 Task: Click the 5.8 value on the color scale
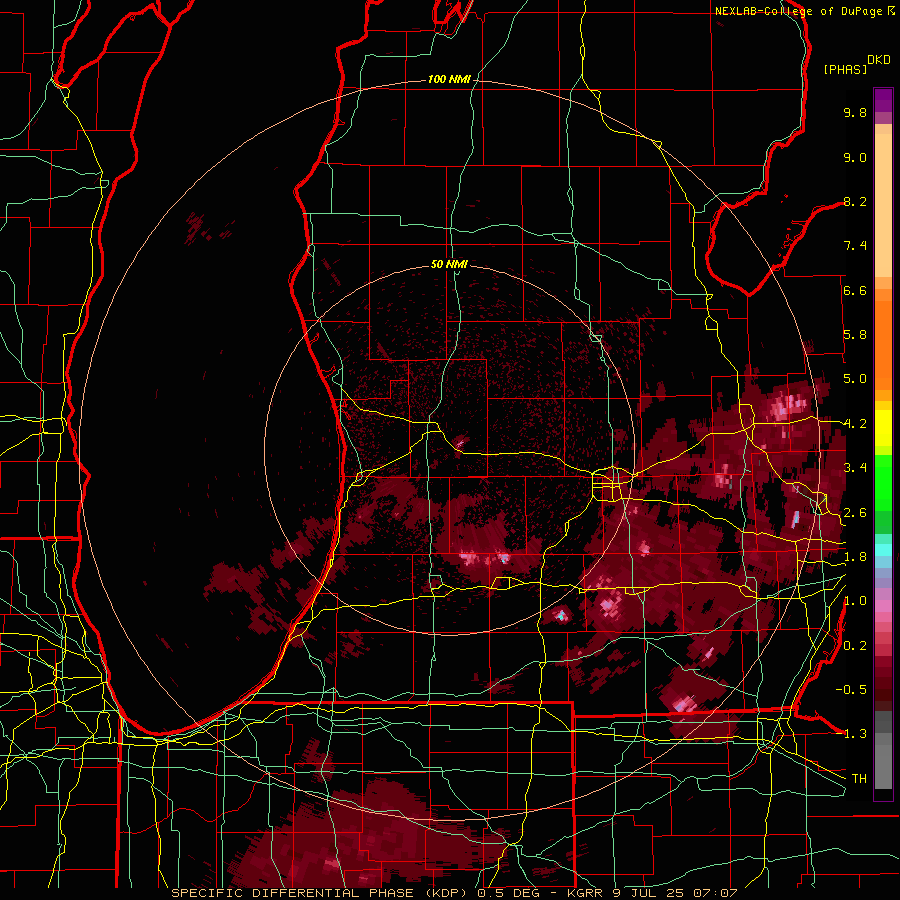tap(855, 335)
